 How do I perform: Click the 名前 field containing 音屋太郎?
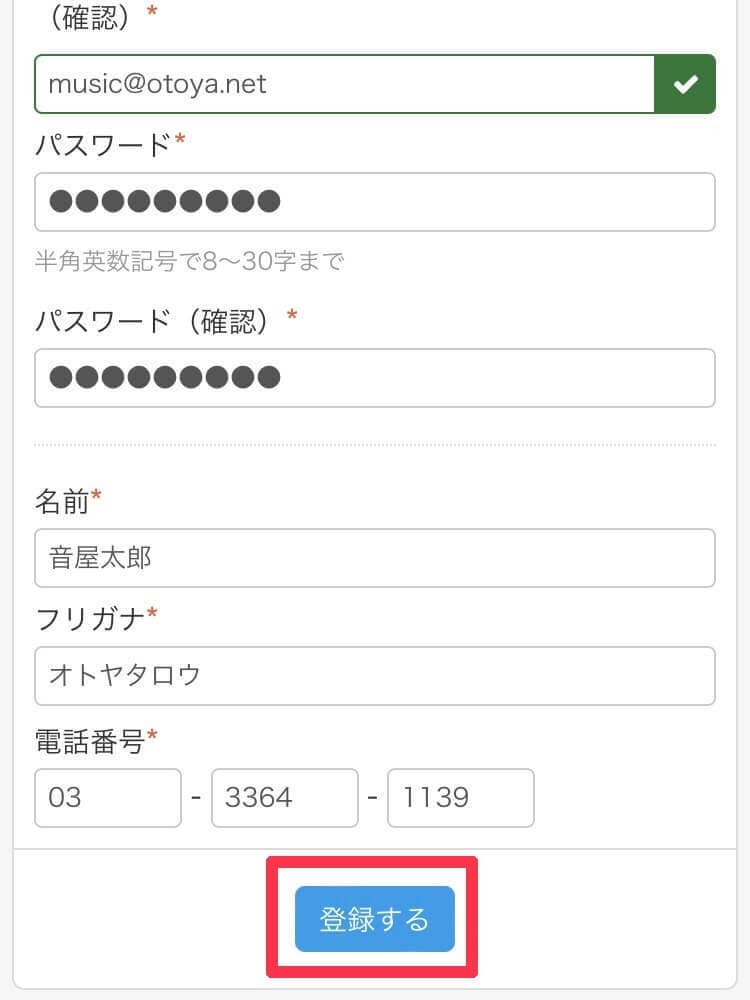point(374,558)
